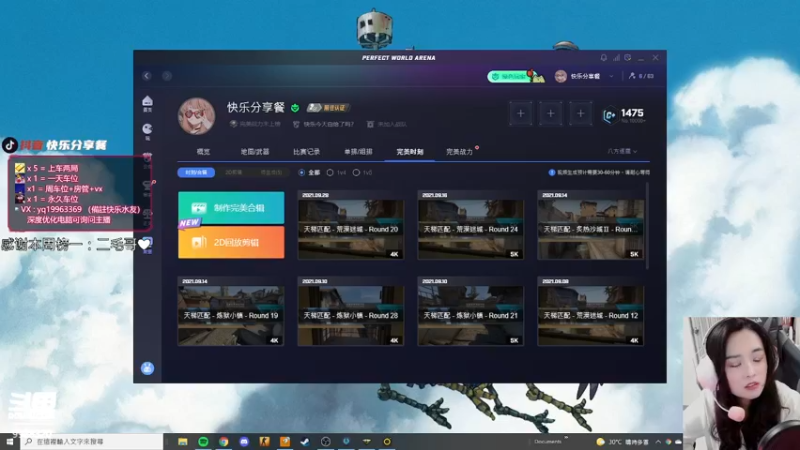Open the user avatar in top bar
Screen dimensions: 800x450
[x=561, y=76]
